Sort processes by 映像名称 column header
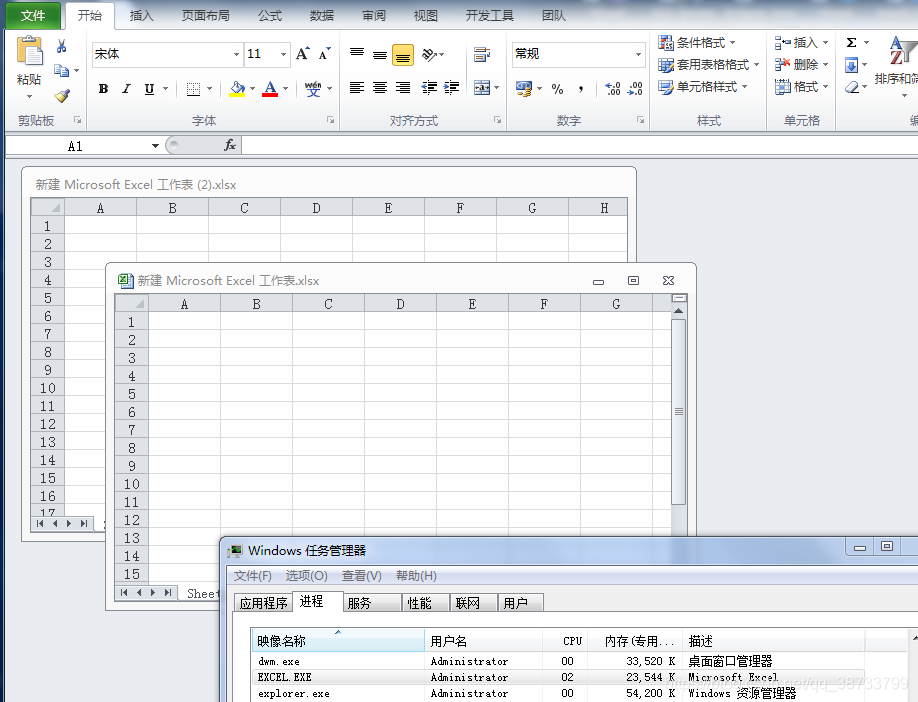 tap(338, 641)
